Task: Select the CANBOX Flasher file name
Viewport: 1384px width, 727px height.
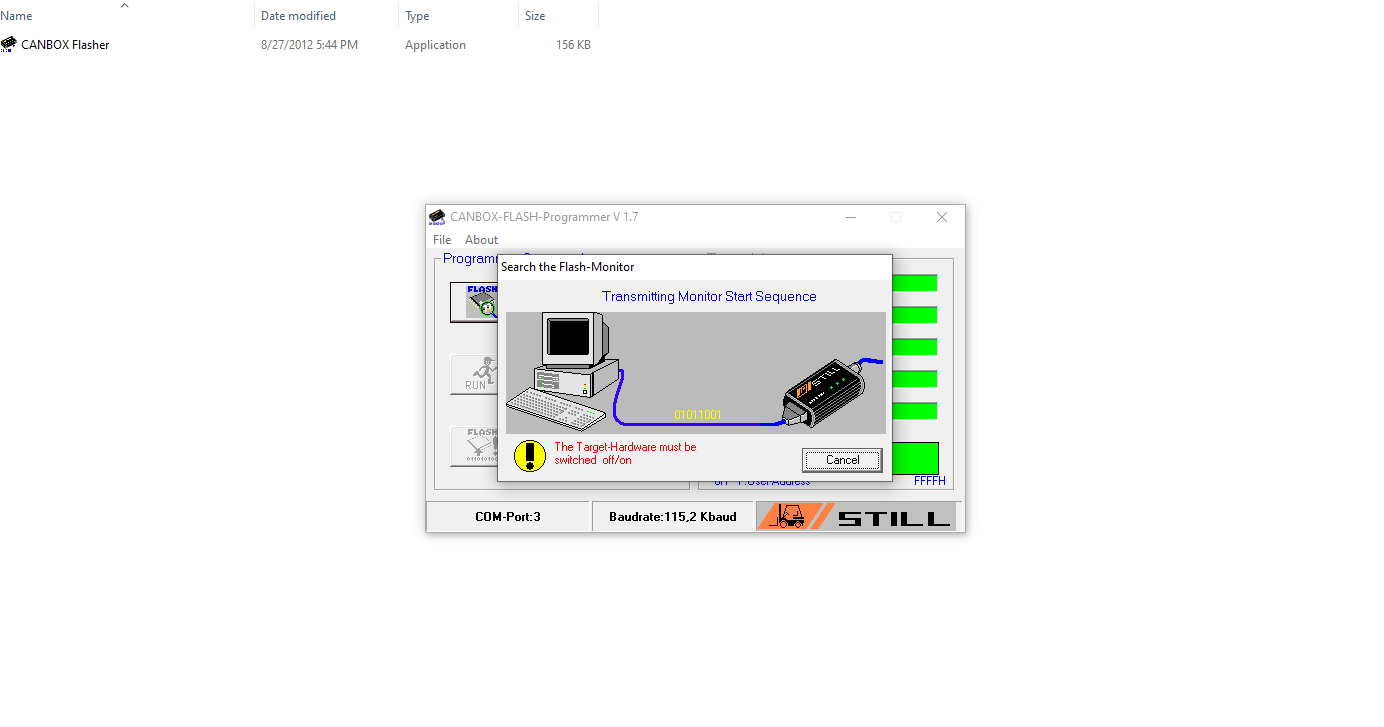Action: [67, 44]
